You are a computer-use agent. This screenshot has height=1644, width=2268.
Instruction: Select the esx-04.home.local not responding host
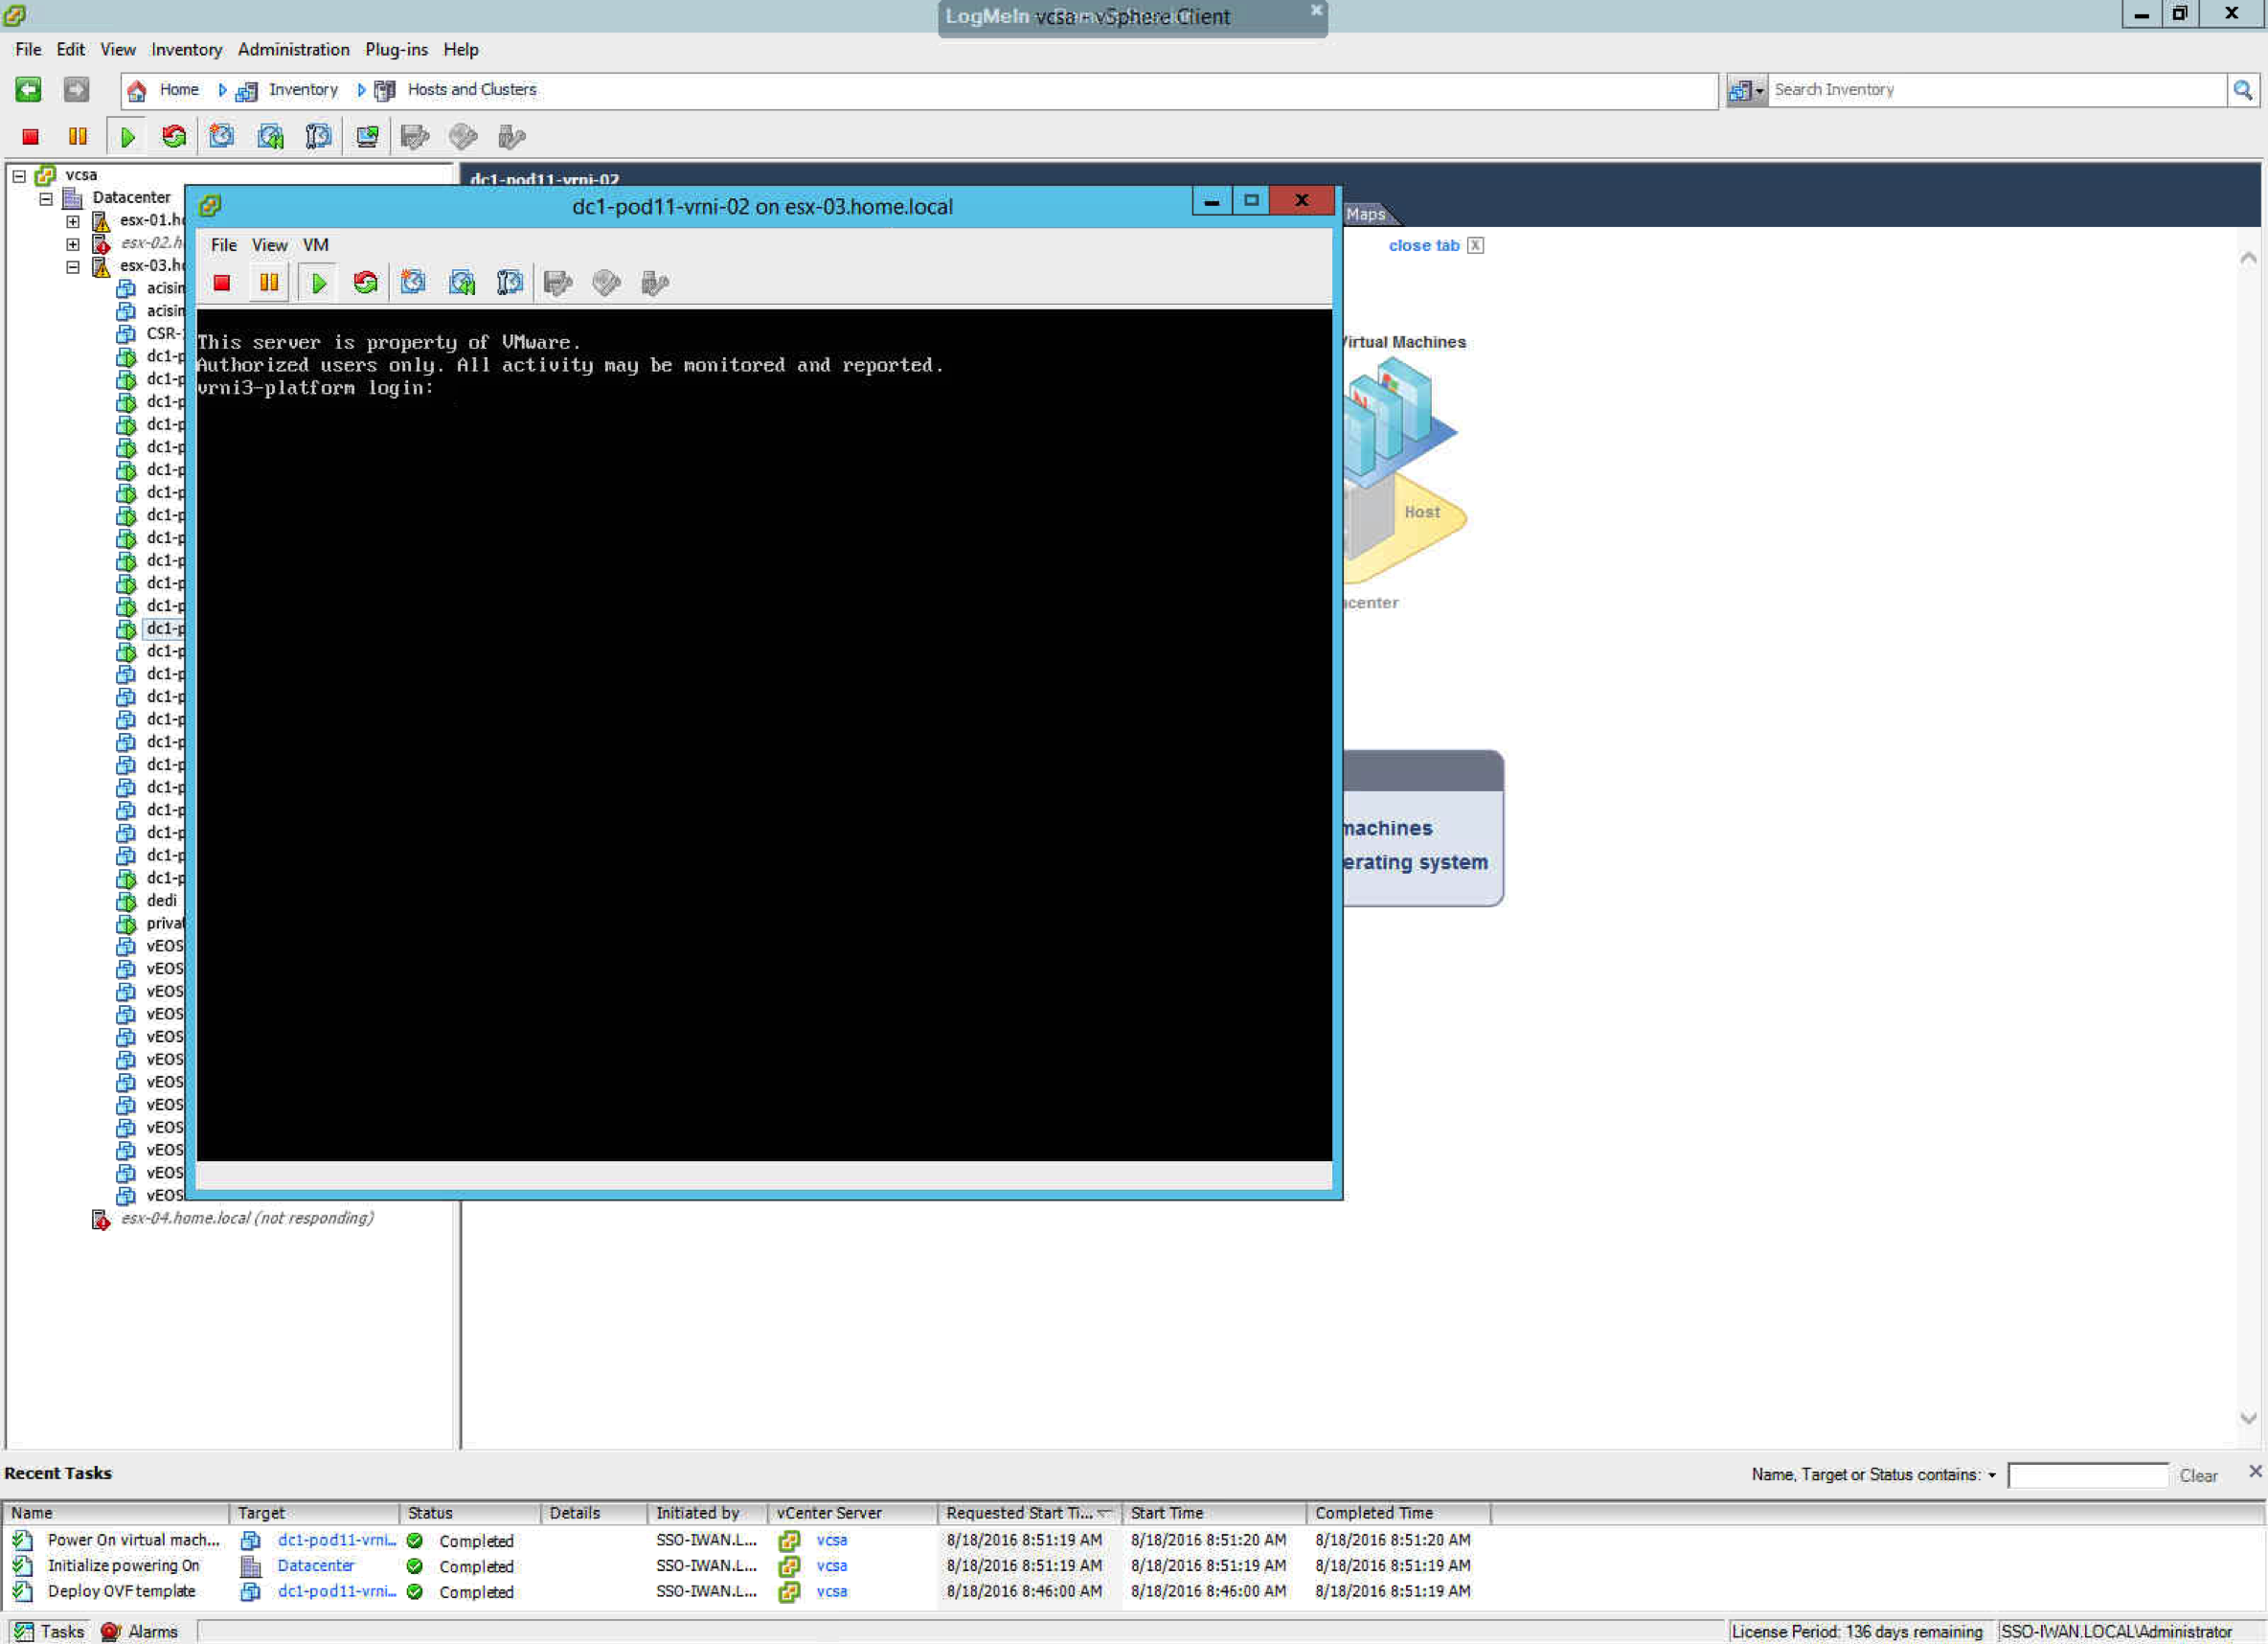246,1218
